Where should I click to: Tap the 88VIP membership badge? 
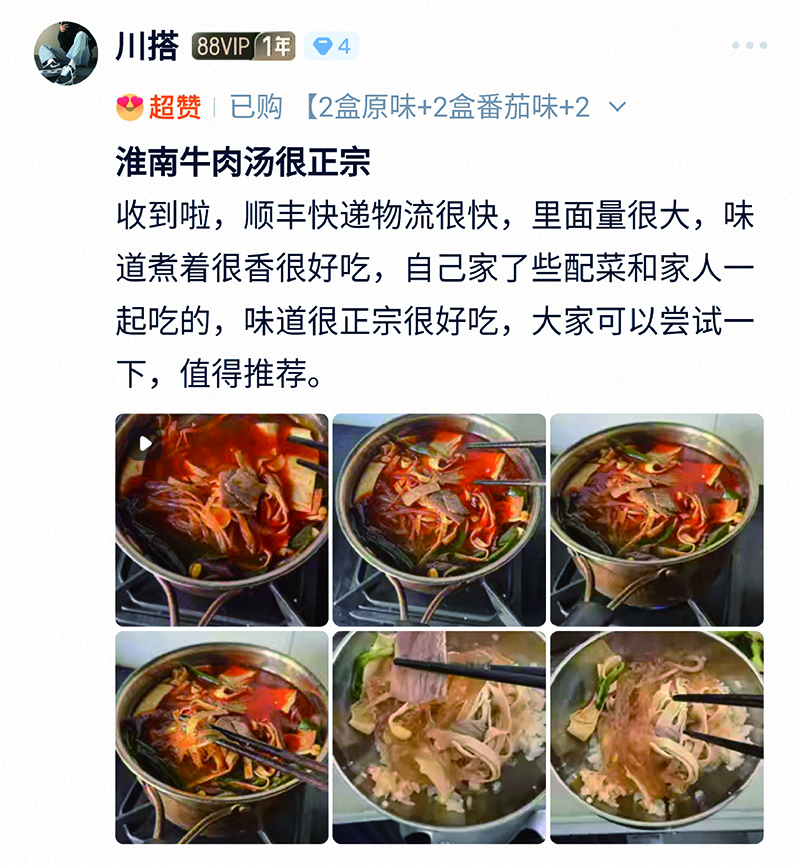(223, 46)
